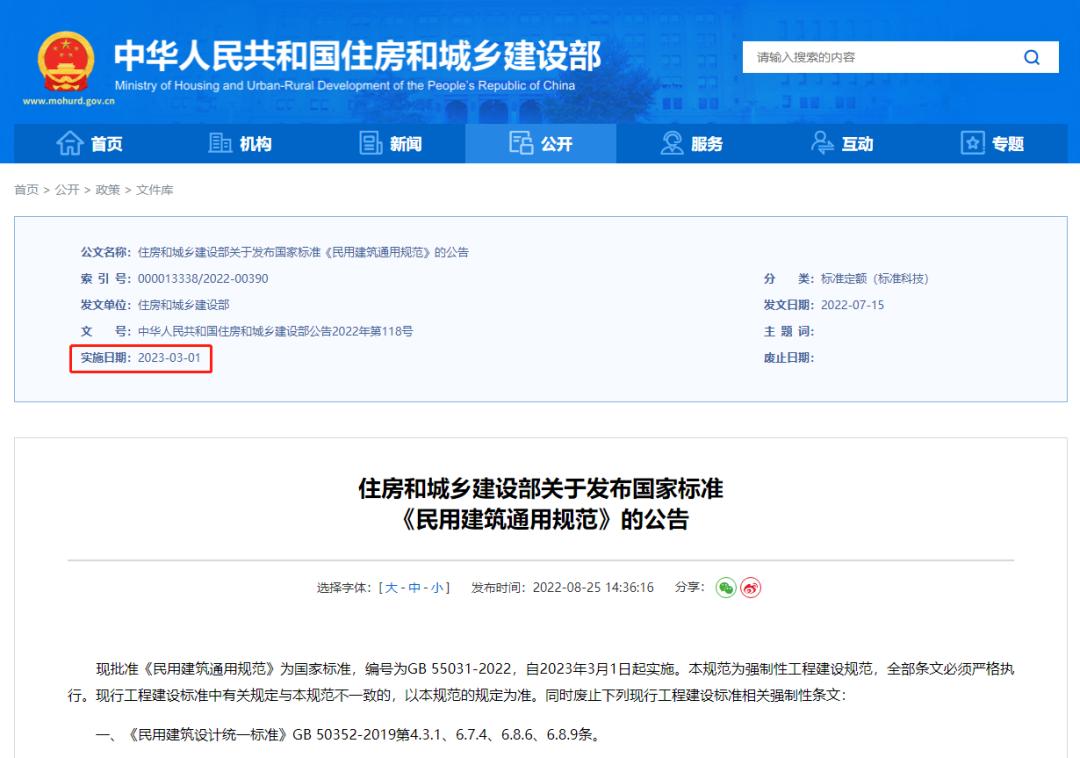The height and width of the screenshot is (758, 1080).
Task: Click the 新闻 newspaper icon
Action: [368, 143]
